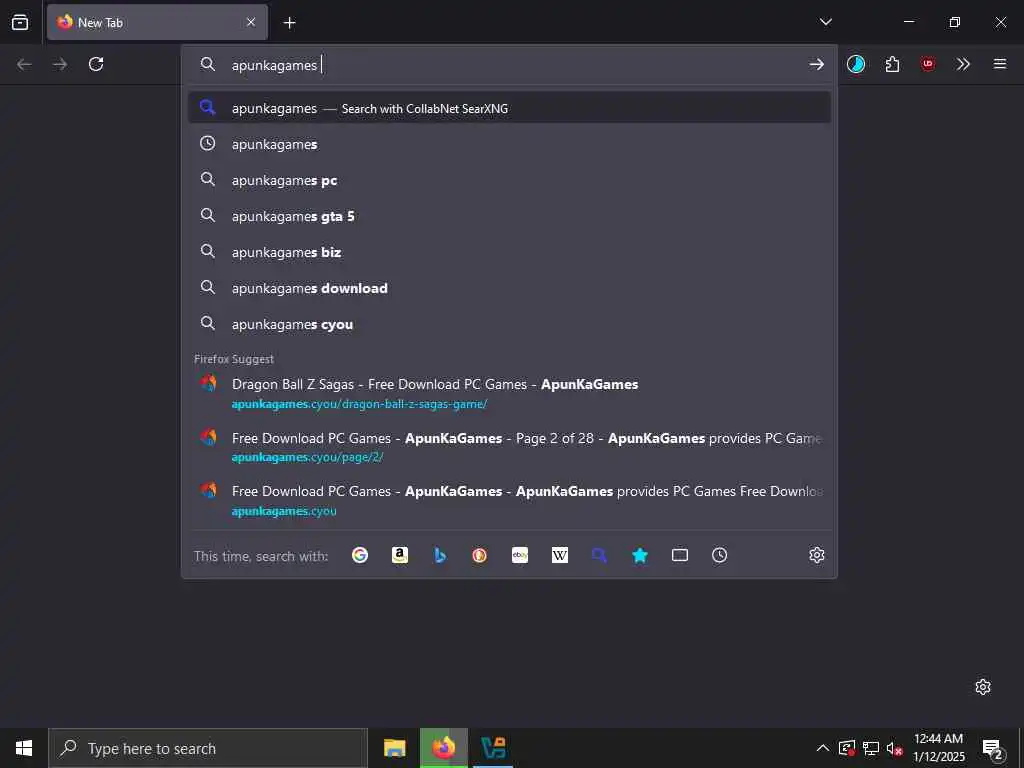This screenshot has width=1024, height=768.
Task: Show more tools overflow chevrons
Action: click(x=963, y=64)
